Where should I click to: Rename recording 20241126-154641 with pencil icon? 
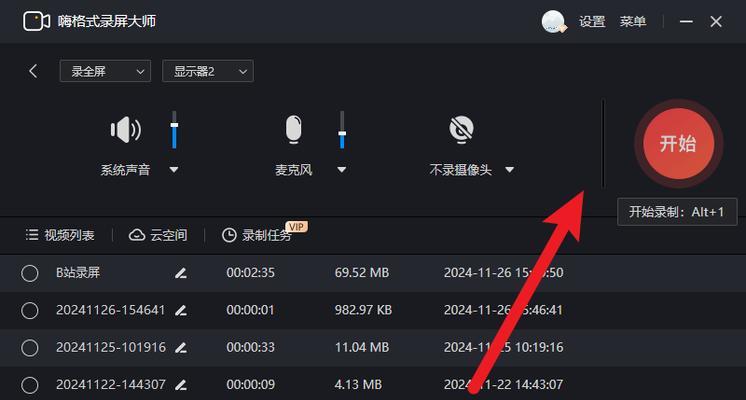[x=181, y=311]
